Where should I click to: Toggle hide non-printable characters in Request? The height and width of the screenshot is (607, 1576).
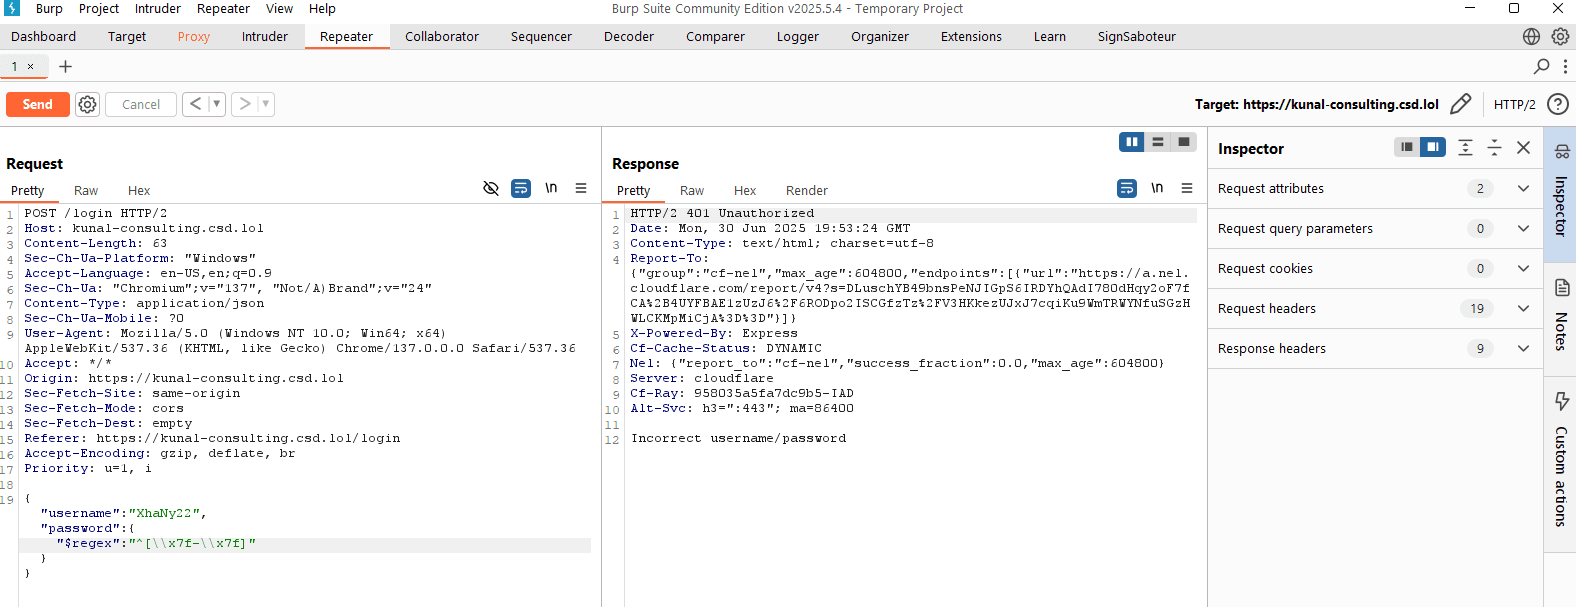pos(491,188)
